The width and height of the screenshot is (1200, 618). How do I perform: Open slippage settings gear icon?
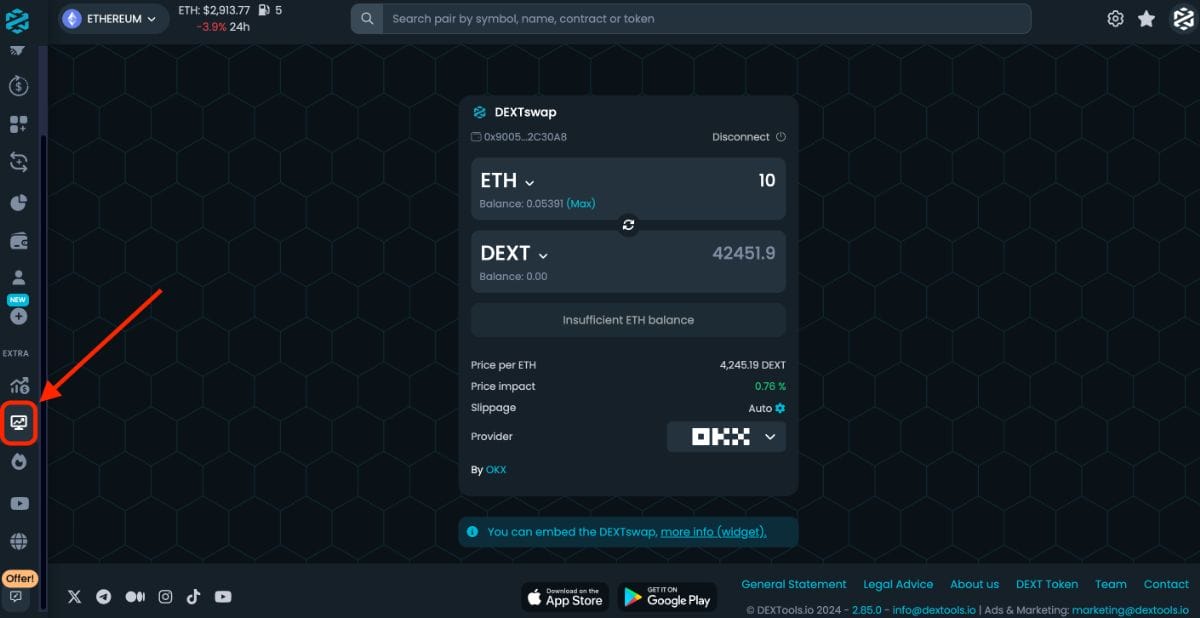780,408
